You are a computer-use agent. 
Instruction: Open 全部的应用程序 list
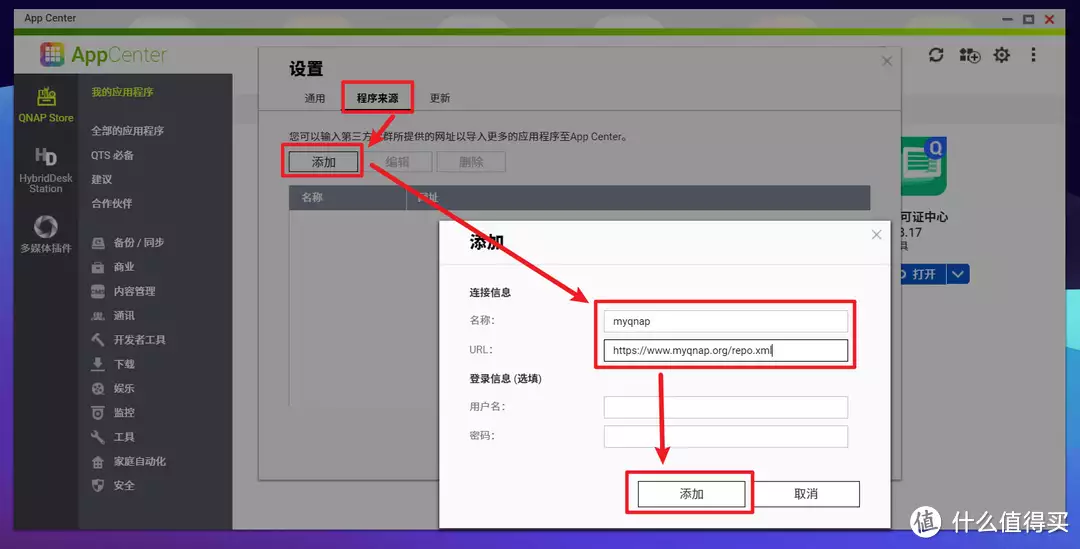(127, 131)
